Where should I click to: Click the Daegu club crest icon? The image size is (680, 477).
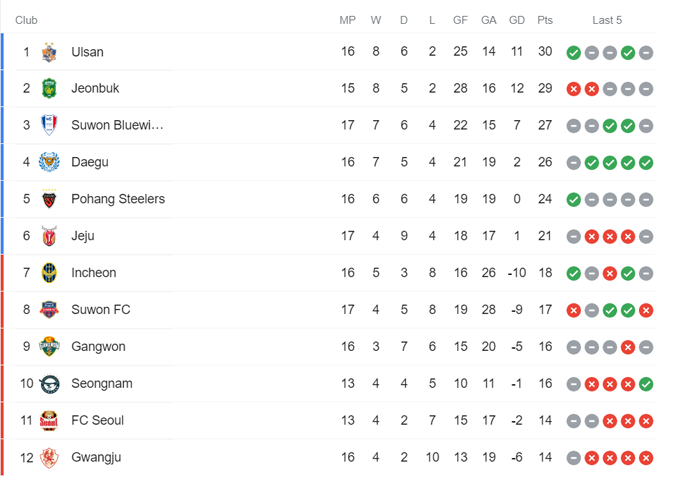point(49,162)
